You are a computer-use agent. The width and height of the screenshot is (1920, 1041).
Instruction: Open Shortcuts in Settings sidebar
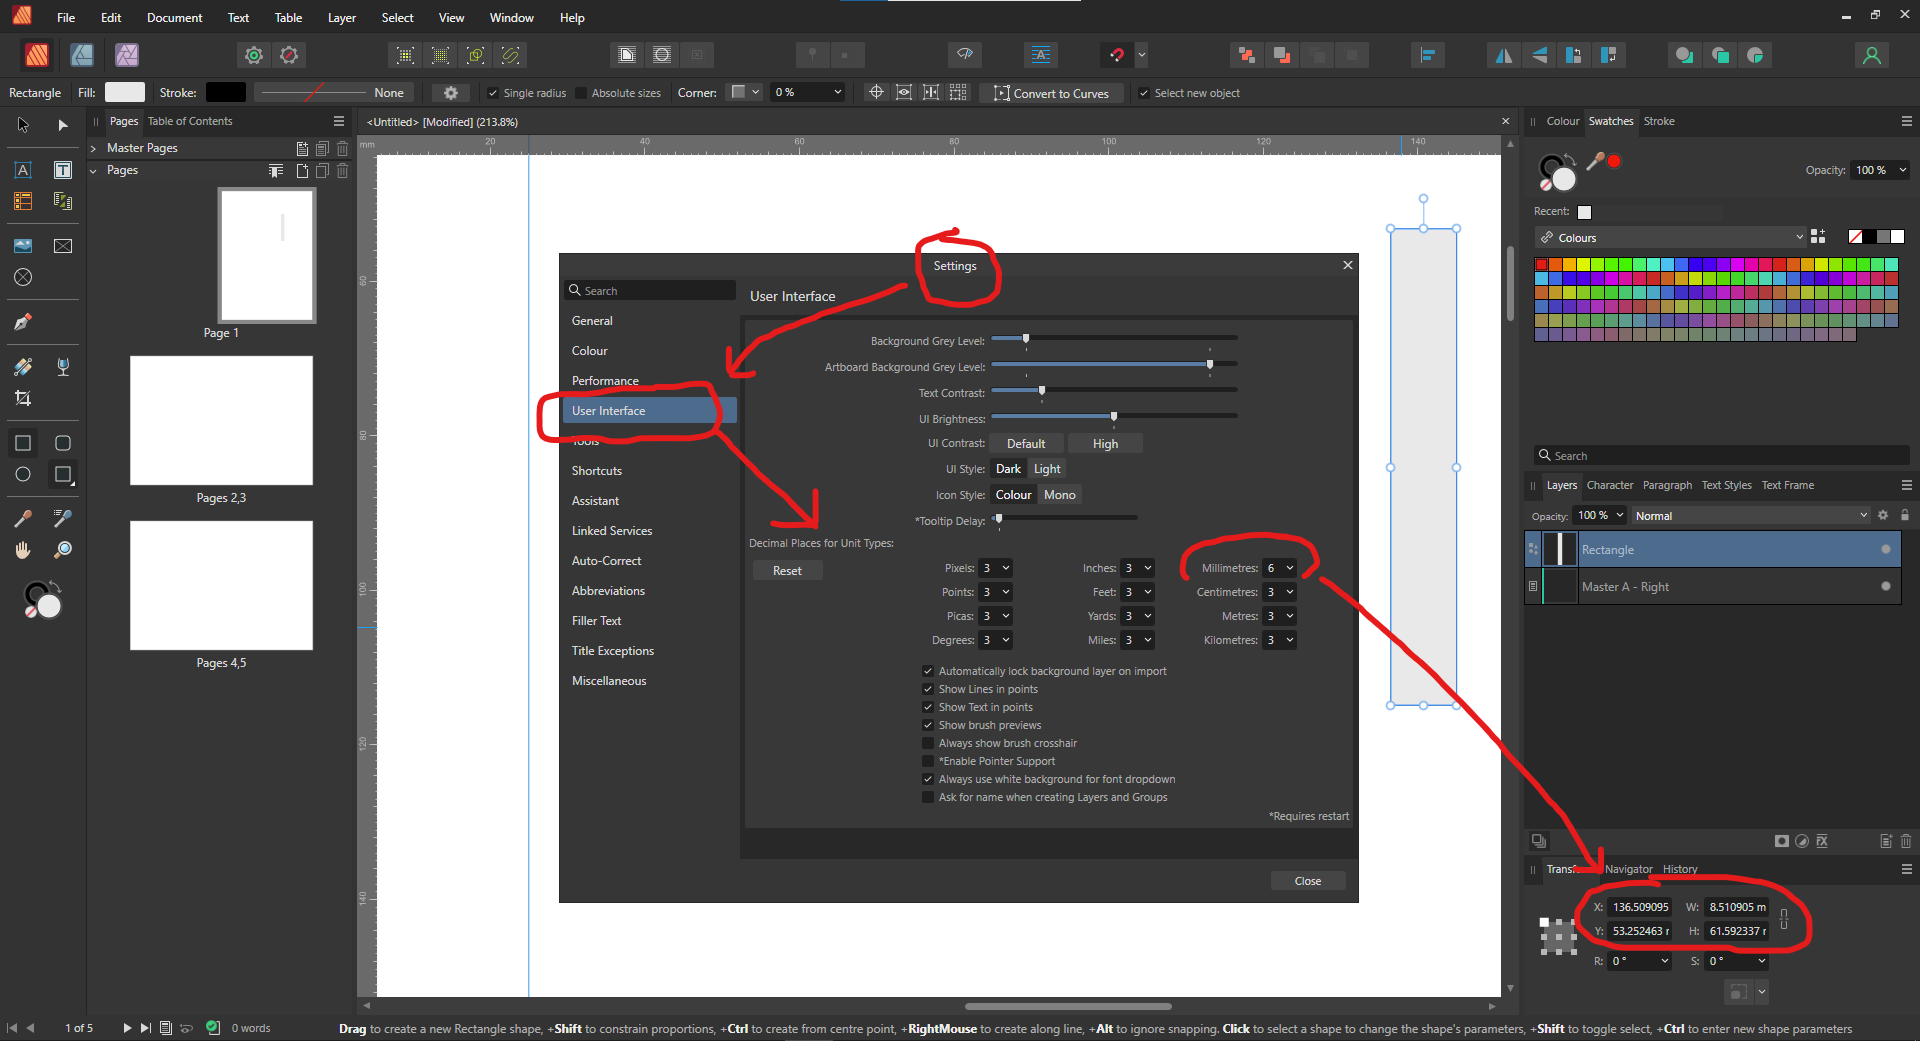pos(597,471)
